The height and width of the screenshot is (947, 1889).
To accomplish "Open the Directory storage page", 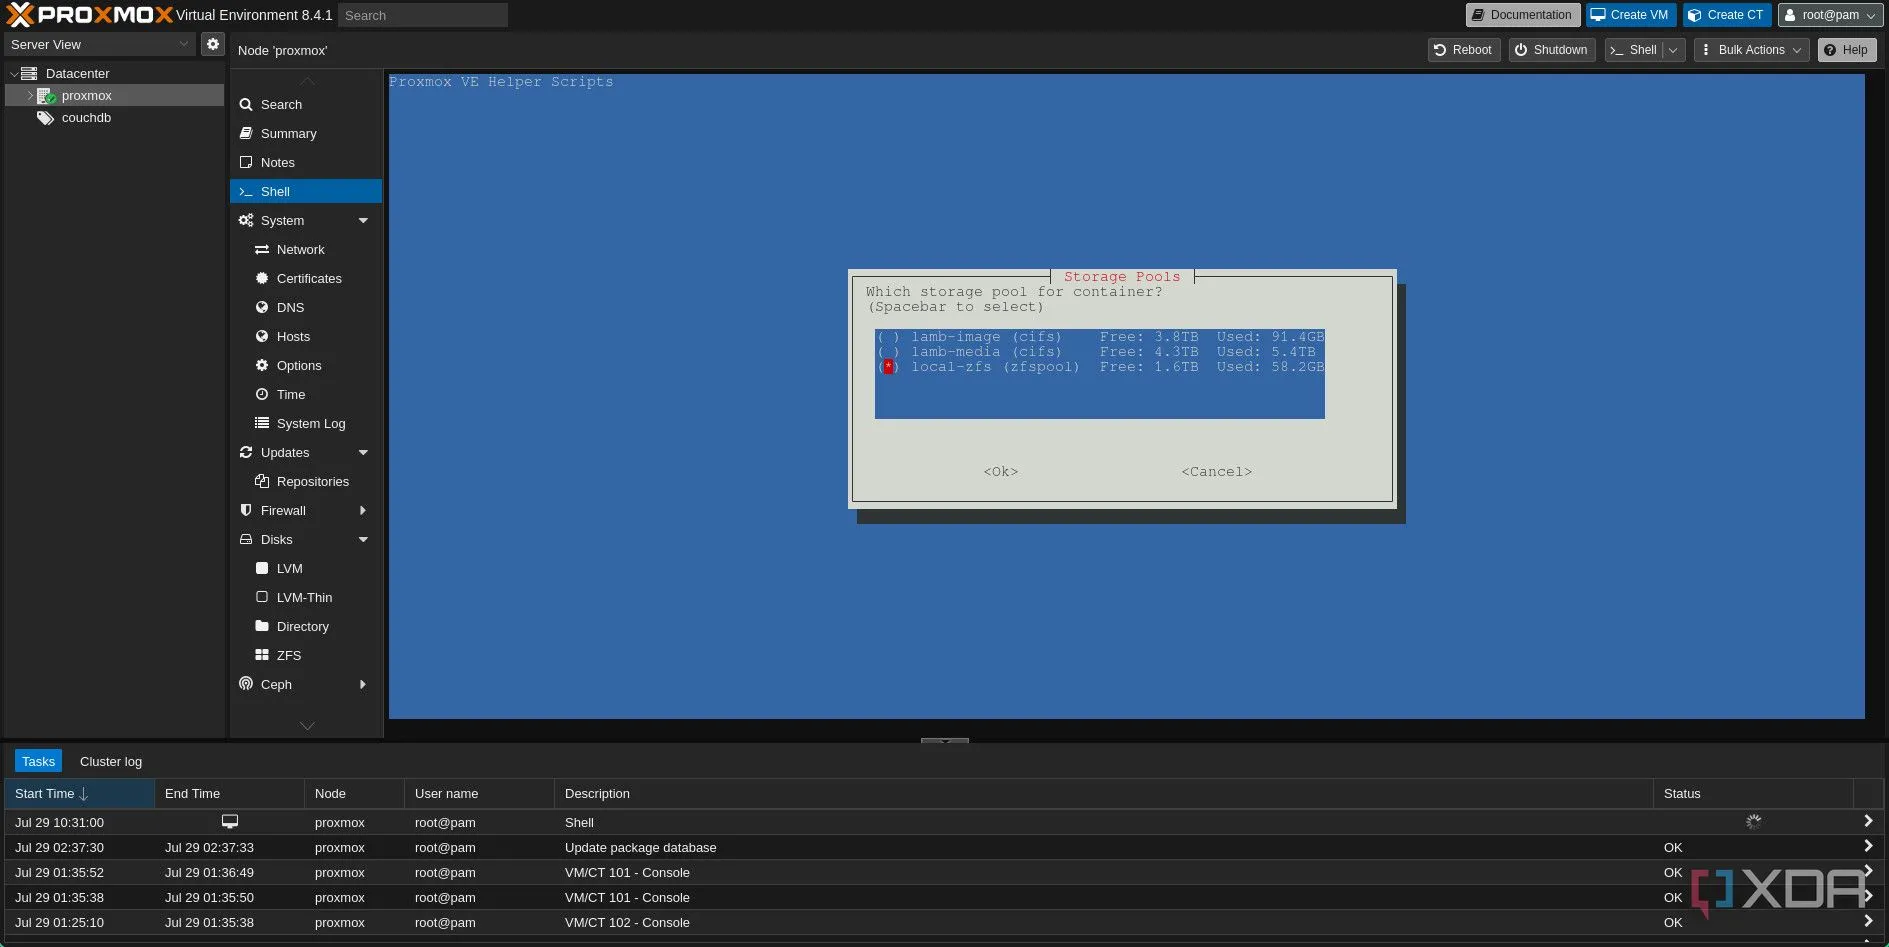I will (302, 627).
